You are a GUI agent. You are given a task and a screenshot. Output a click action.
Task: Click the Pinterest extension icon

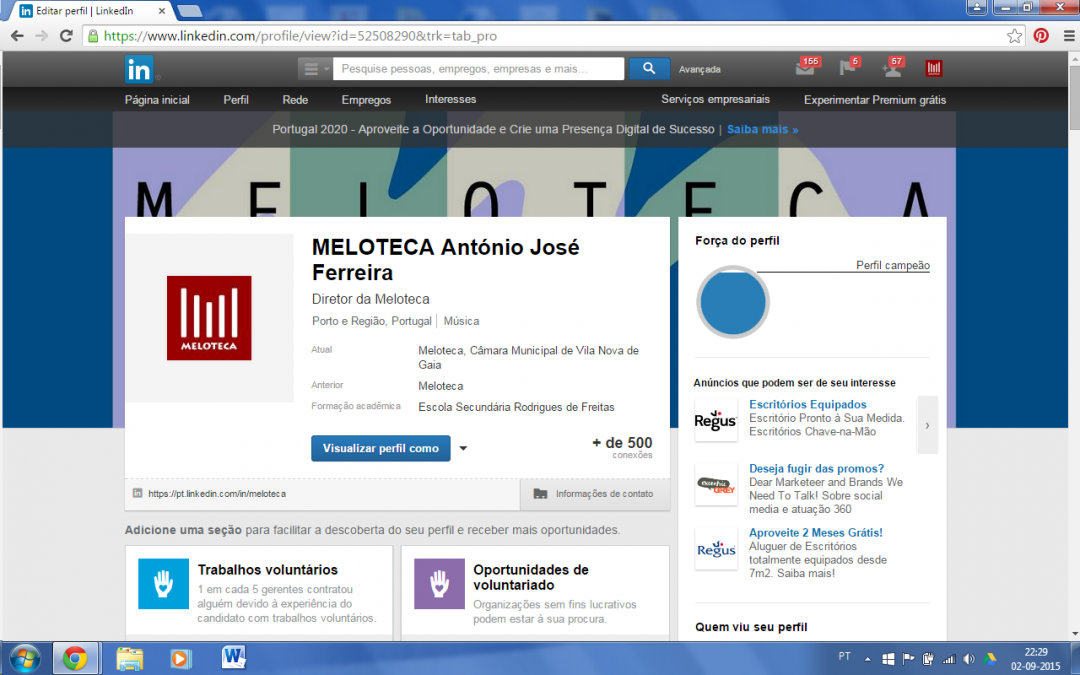1041,35
